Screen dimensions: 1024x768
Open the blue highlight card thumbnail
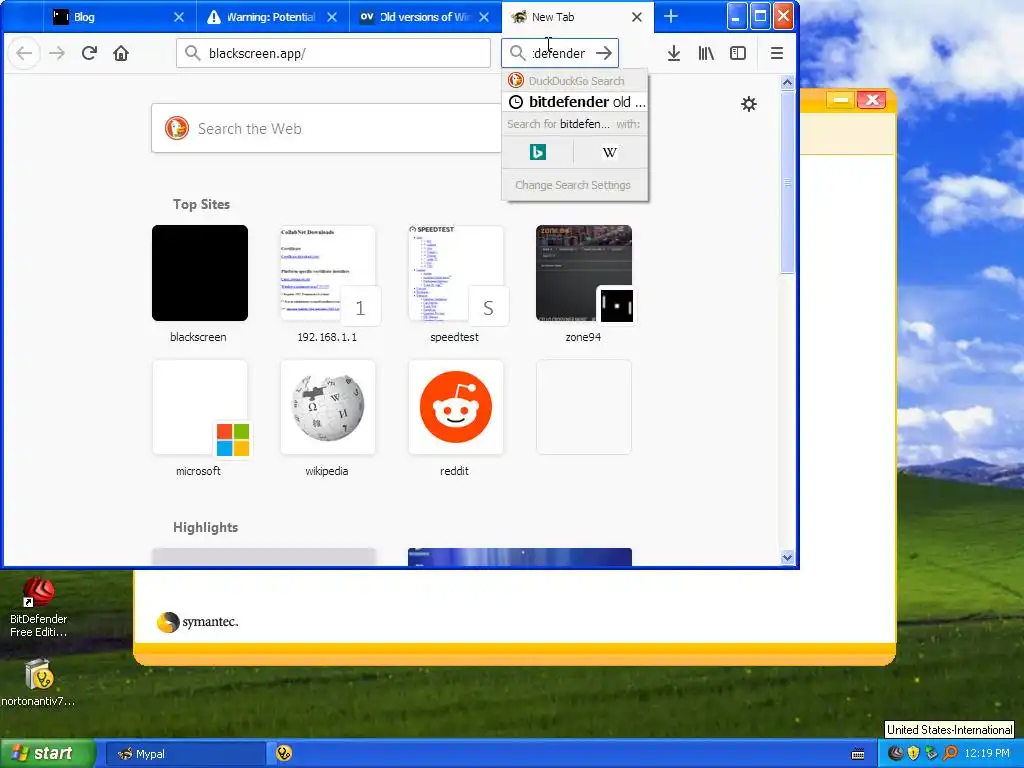(520, 557)
